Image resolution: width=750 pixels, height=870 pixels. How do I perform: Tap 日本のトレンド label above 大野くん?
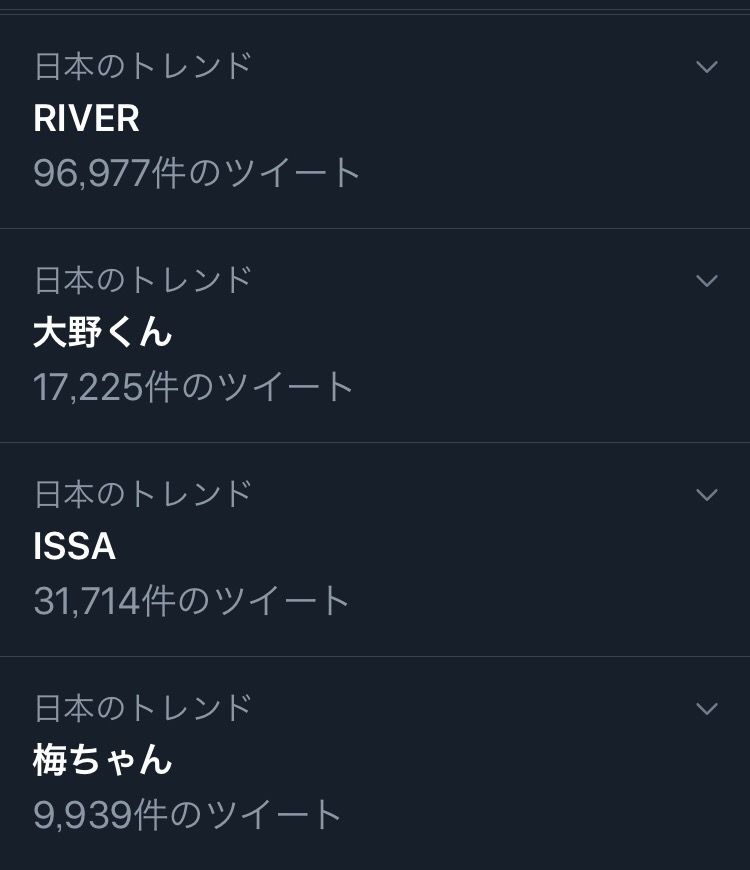tap(143, 280)
